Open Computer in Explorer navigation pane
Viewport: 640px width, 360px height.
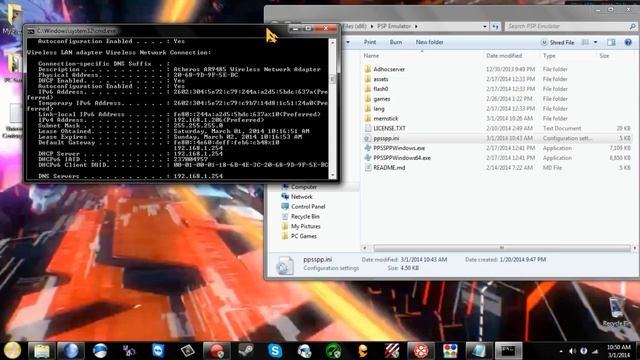point(304,187)
